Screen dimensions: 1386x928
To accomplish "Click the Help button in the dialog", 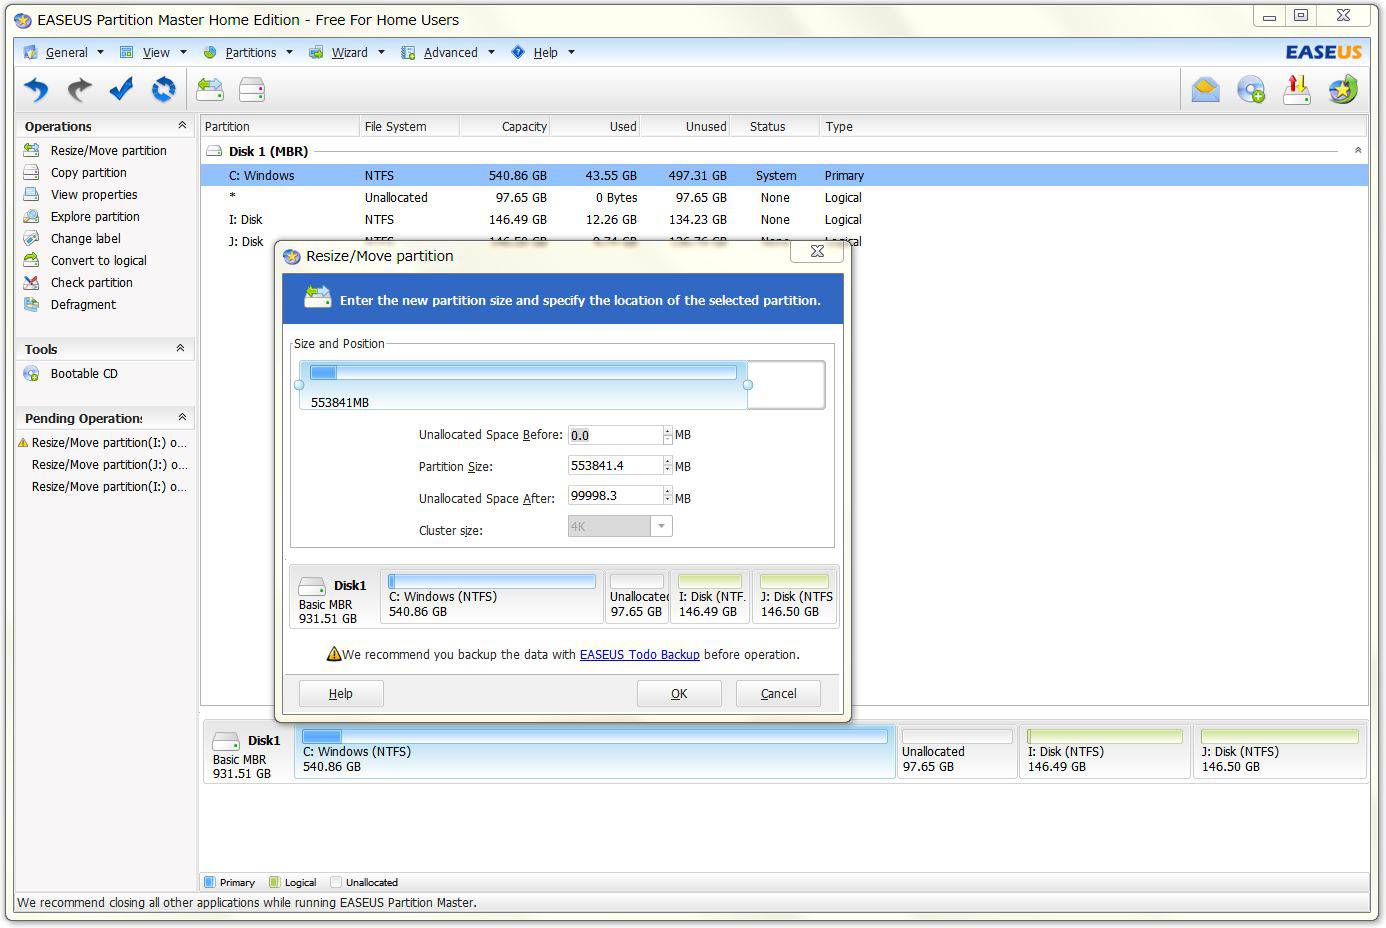I will click(x=341, y=694).
